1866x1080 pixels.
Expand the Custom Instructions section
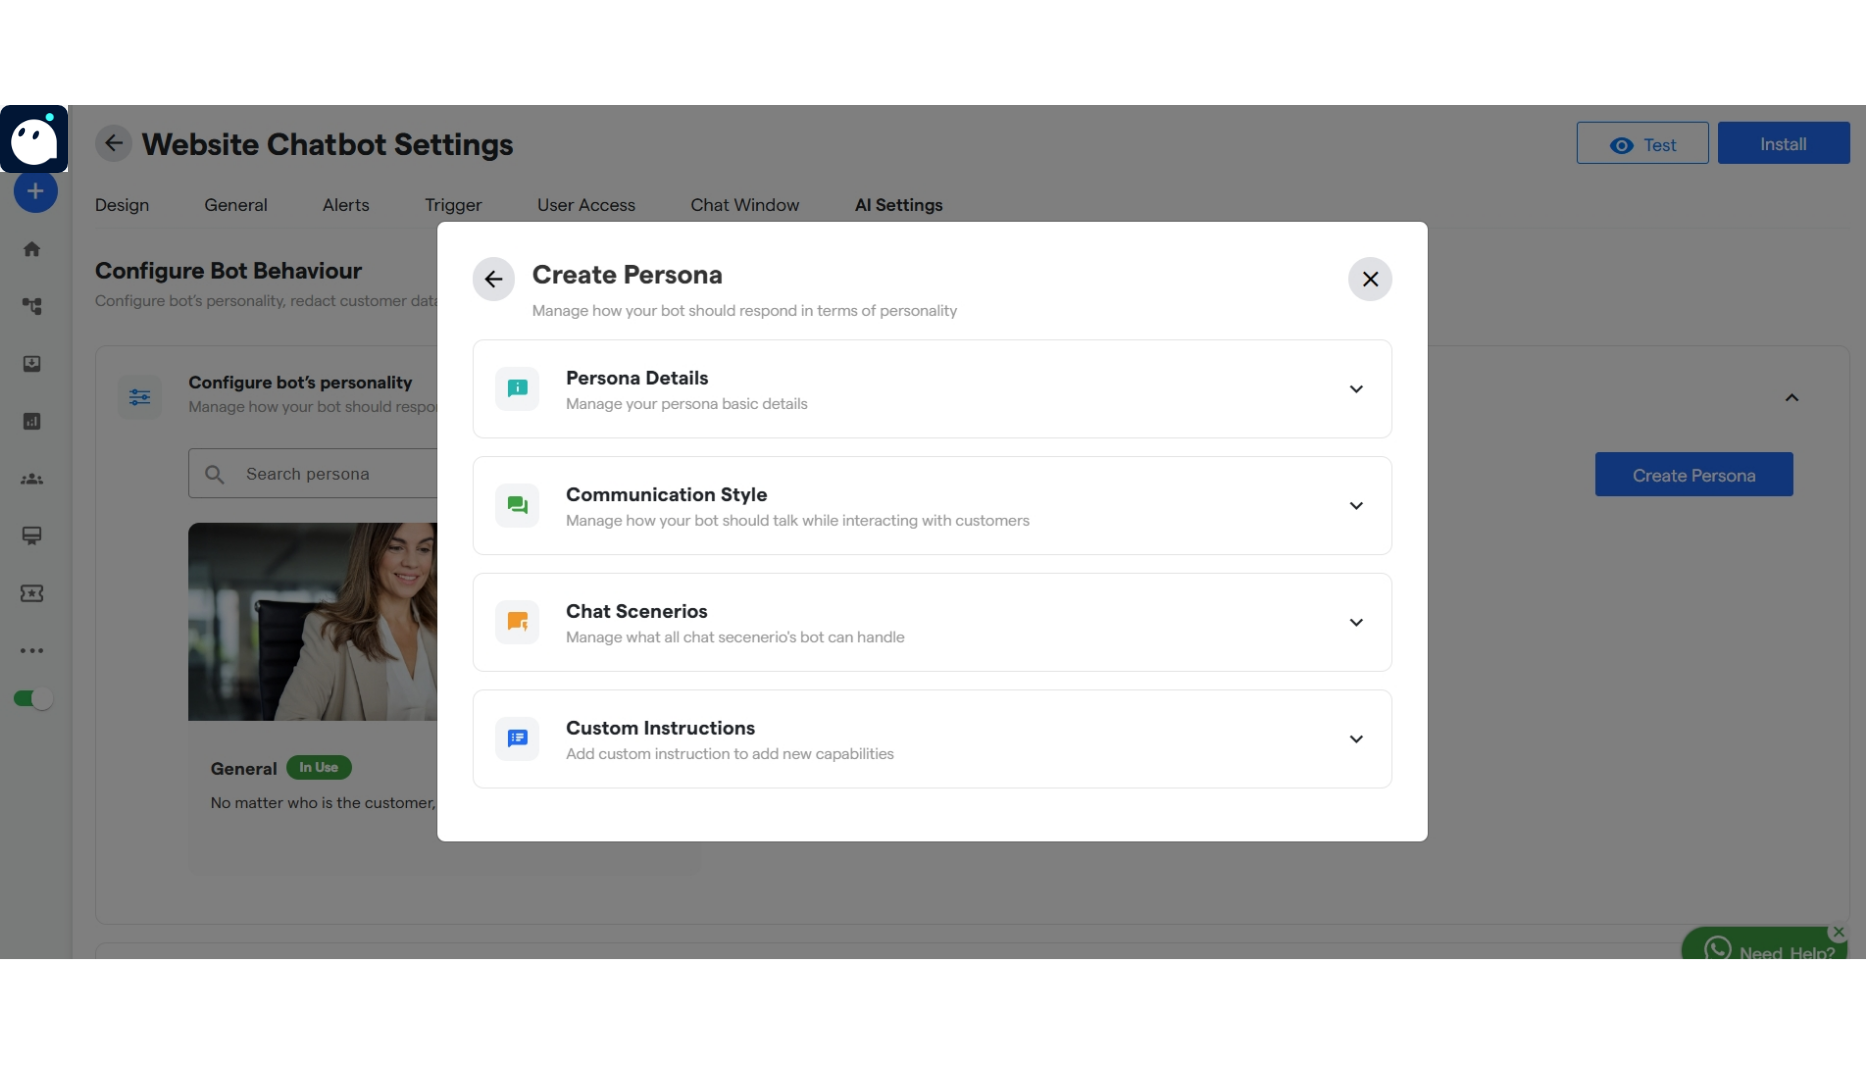click(1356, 739)
